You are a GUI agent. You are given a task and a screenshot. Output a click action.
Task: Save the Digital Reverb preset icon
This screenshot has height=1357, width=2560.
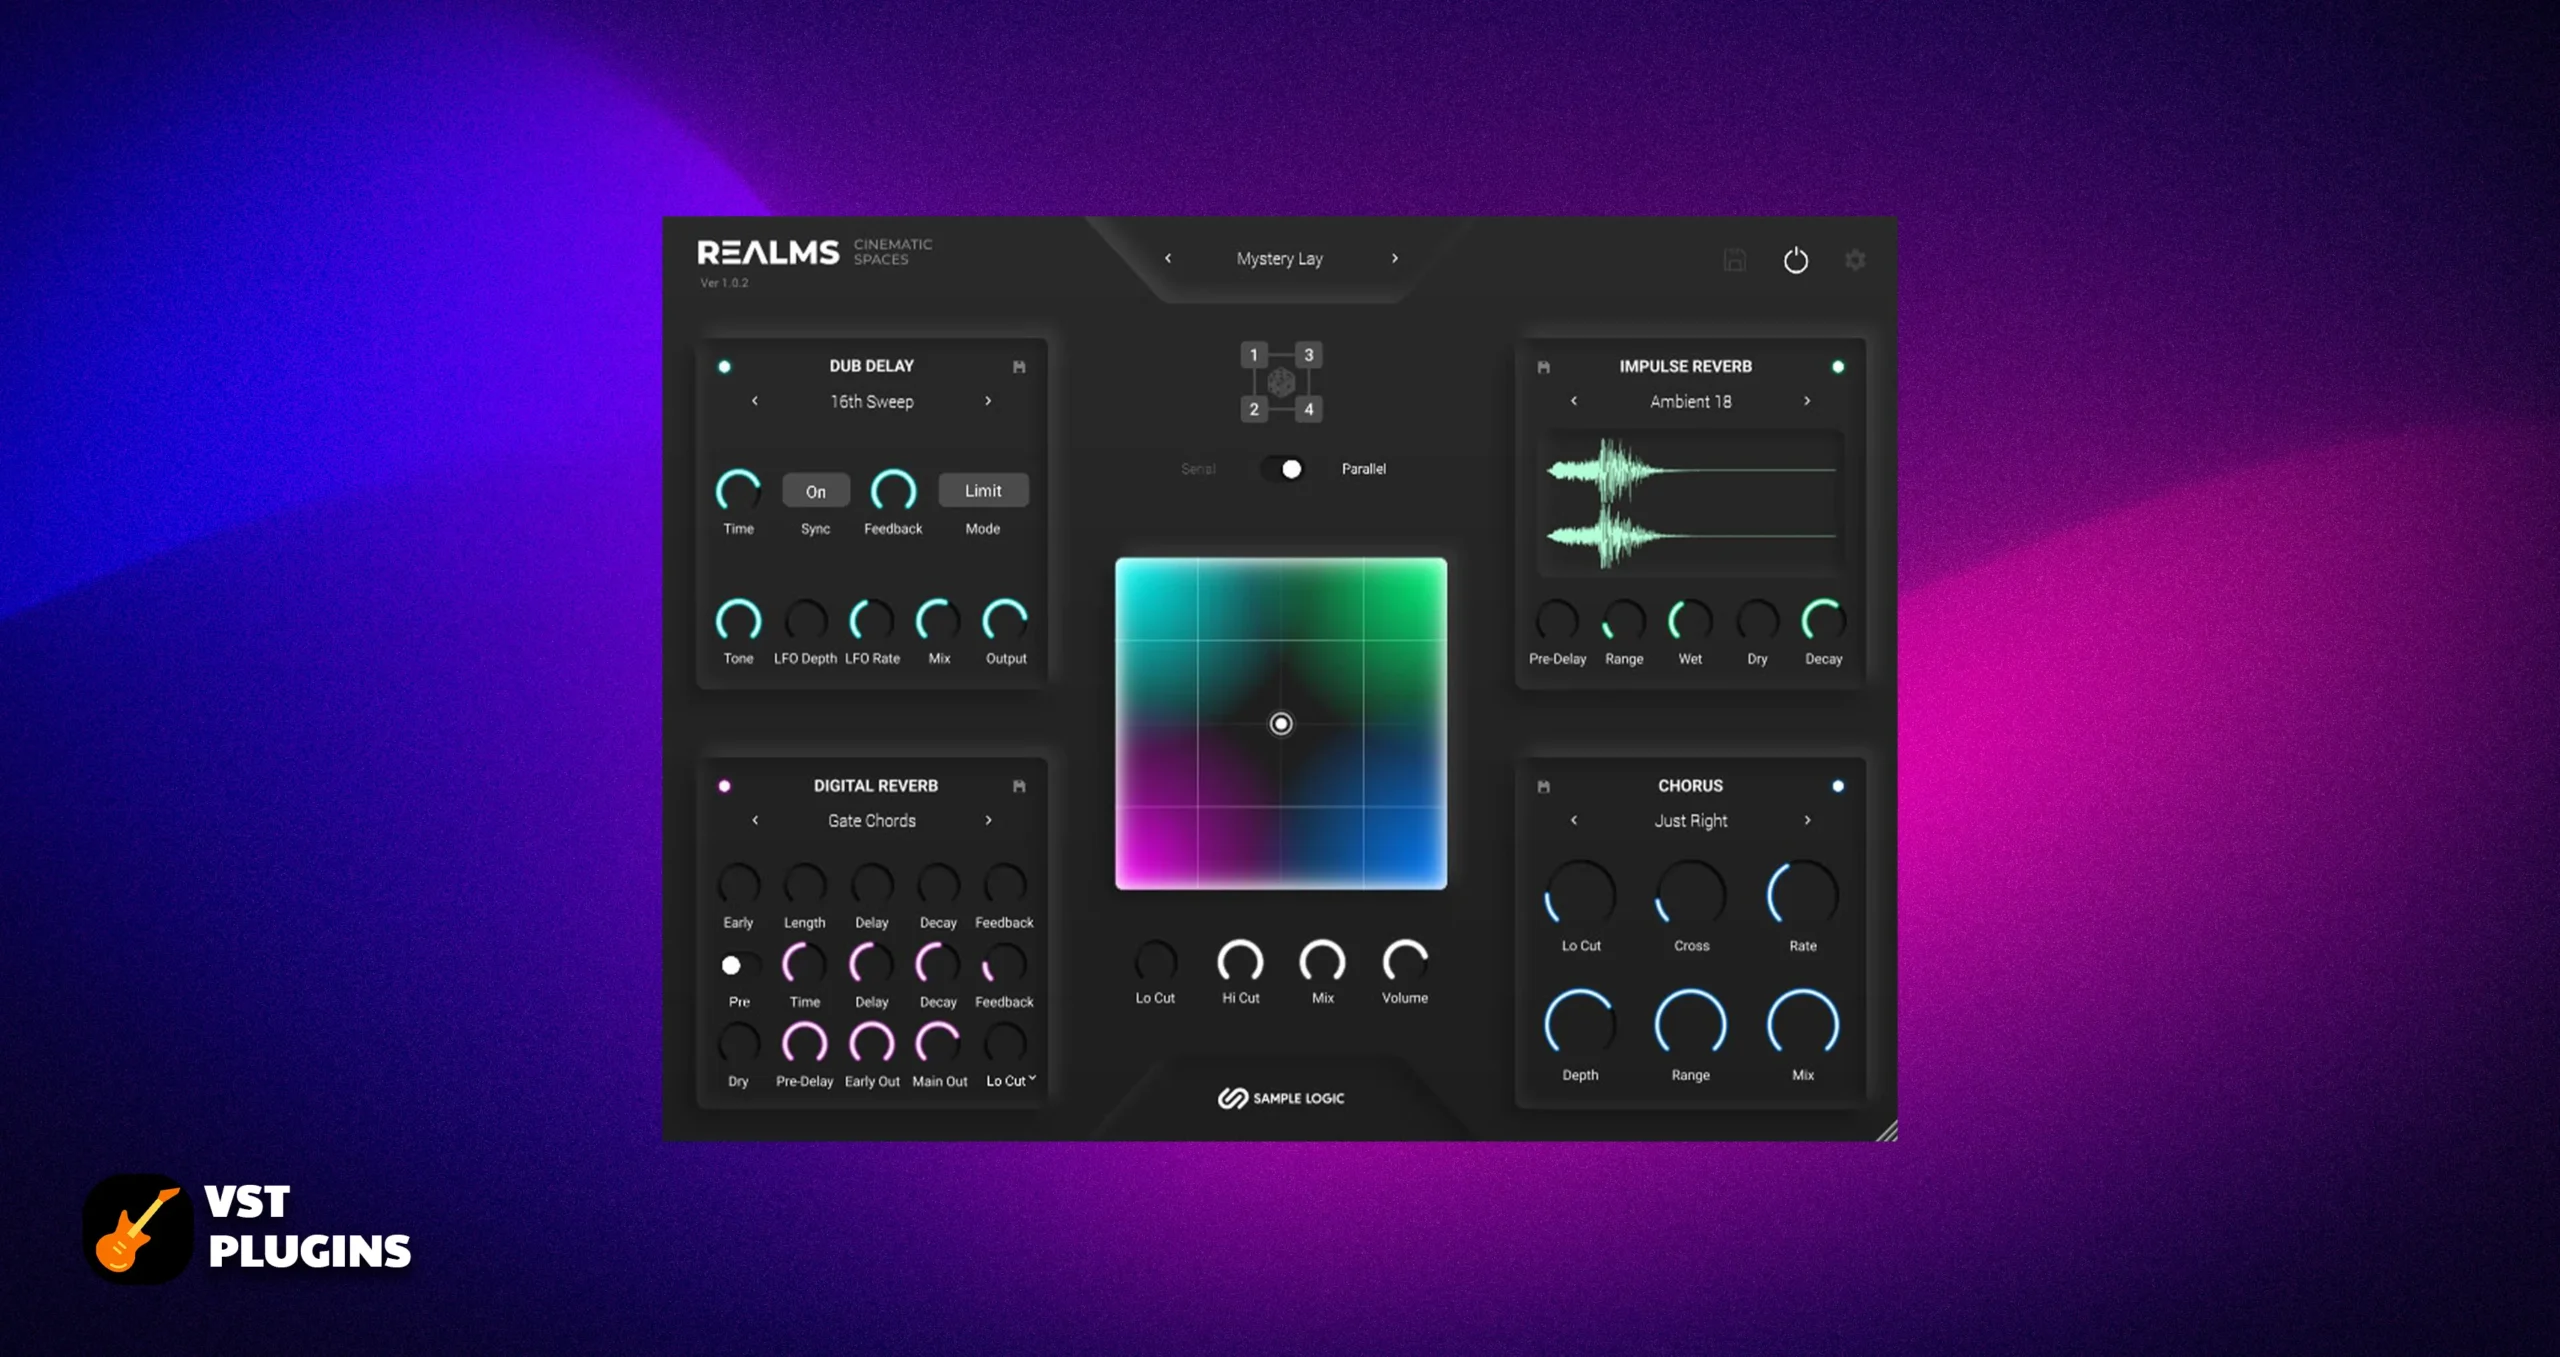[x=1019, y=786]
